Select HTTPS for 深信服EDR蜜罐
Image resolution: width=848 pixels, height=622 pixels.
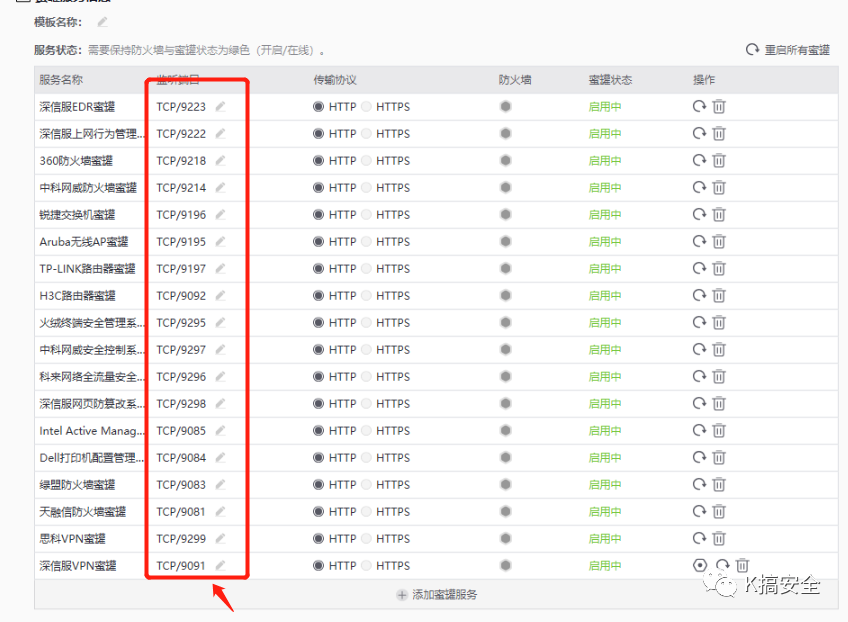(x=366, y=107)
